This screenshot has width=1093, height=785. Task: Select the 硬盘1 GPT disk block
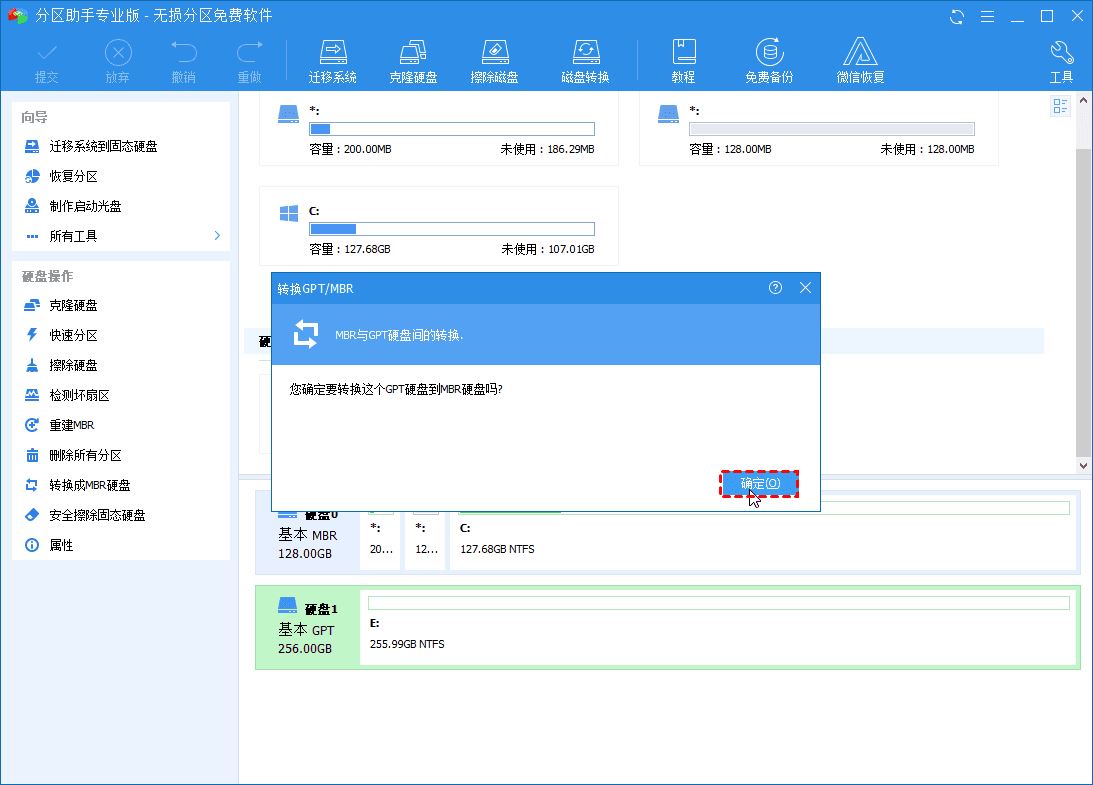(x=307, y=628)
